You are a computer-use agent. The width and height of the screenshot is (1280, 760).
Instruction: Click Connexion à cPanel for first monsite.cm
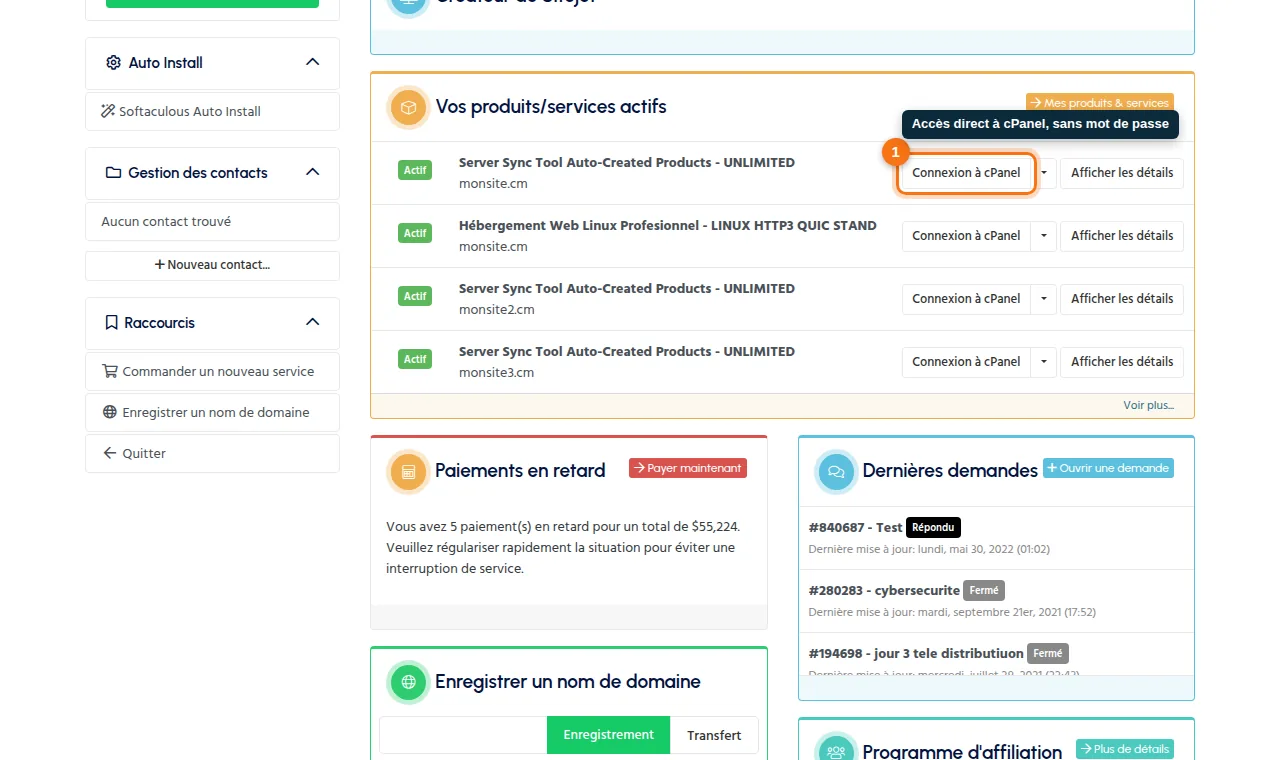[x=966, y=173]
